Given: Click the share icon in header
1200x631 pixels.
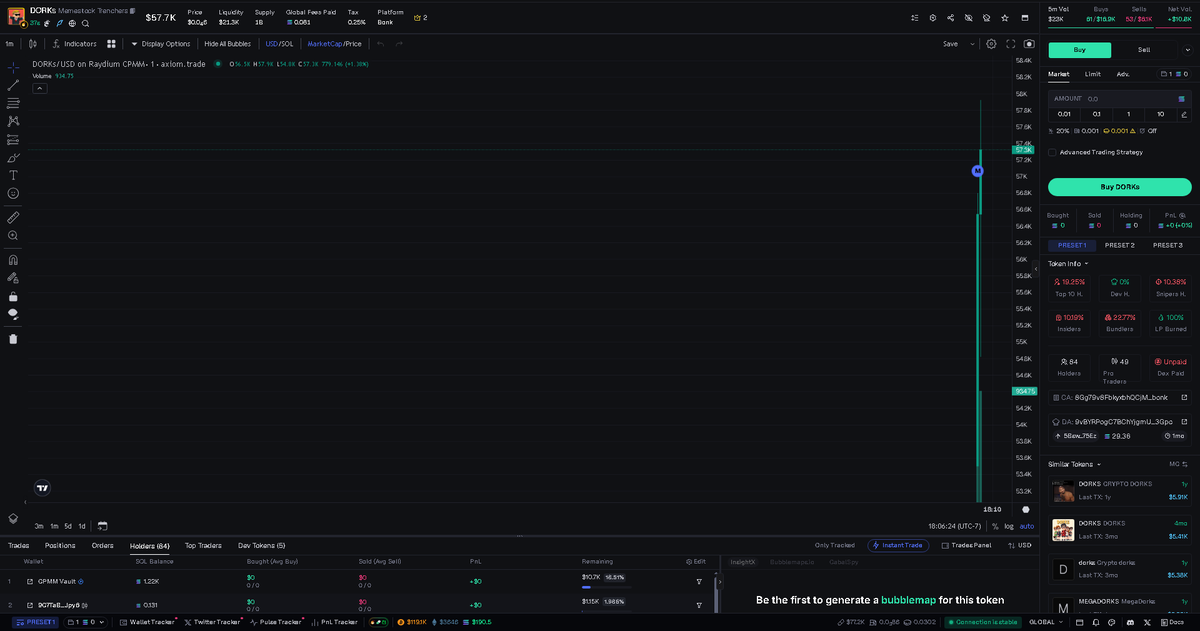Looking at the screenshot, I should tap(950, 18).
